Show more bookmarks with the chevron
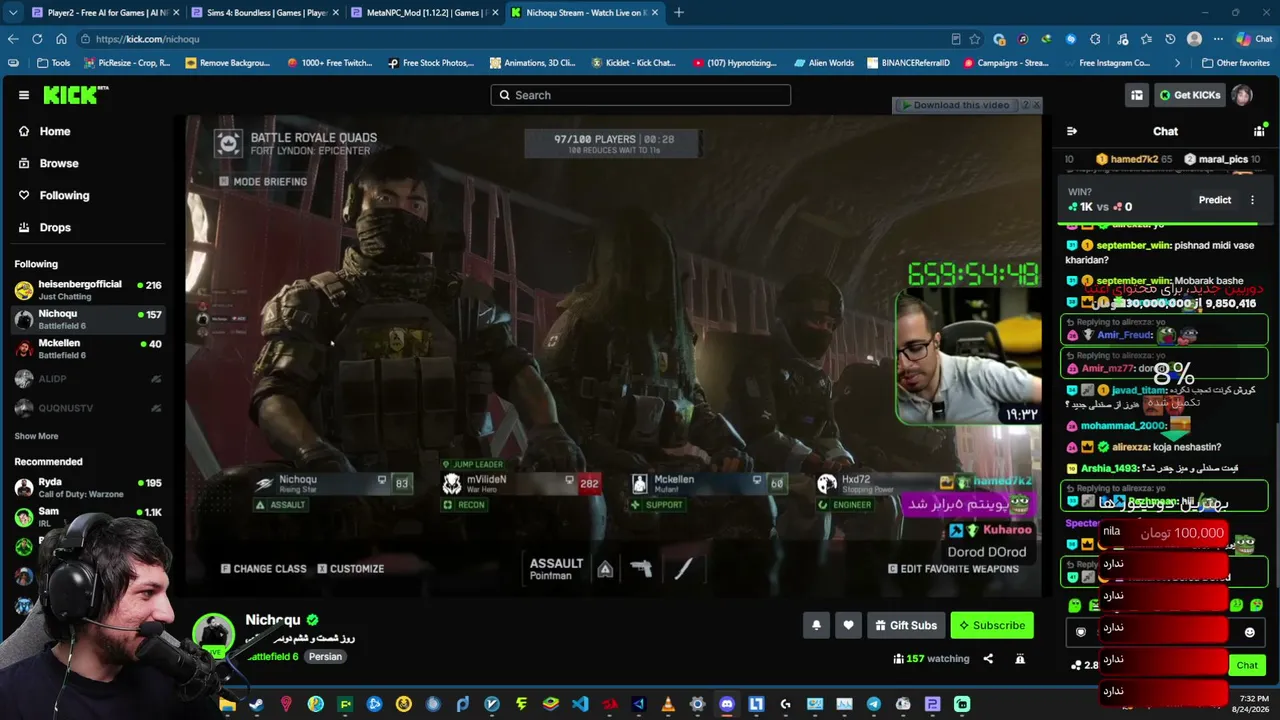This screenshot has width=1280, height=720. (1177, 63)
